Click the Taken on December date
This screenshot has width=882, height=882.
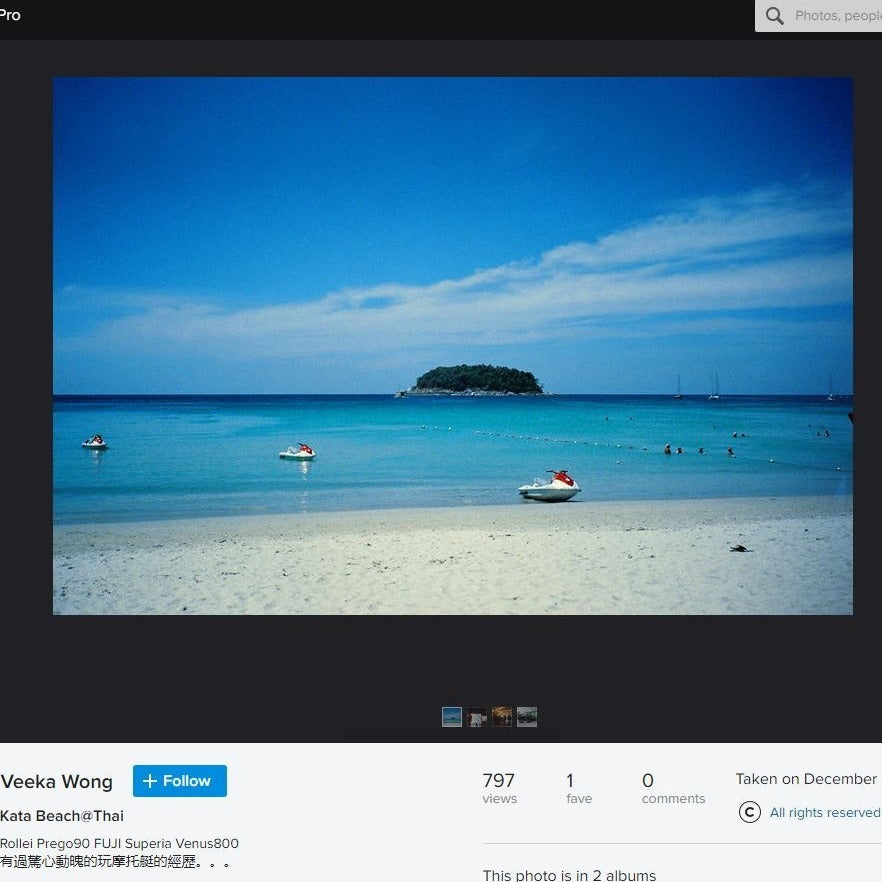tap(806, 779)
